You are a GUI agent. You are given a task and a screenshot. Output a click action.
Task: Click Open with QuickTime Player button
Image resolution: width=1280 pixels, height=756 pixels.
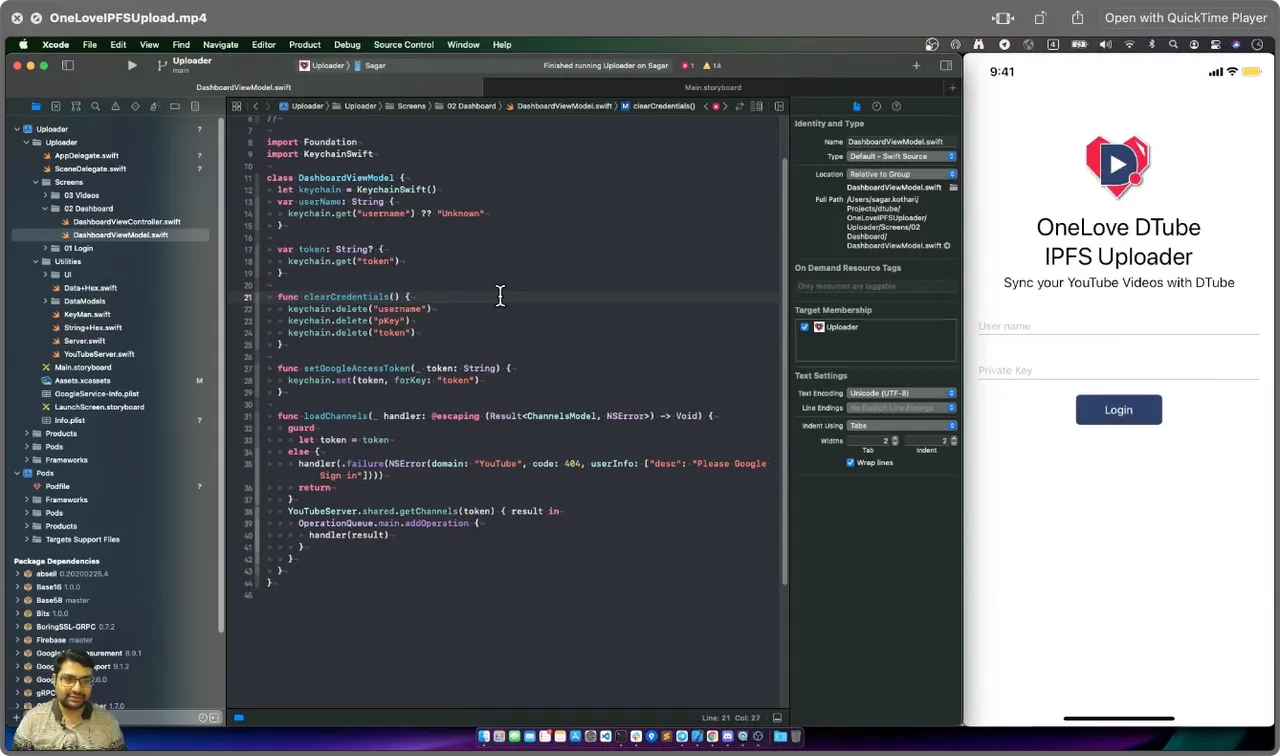1186,18
